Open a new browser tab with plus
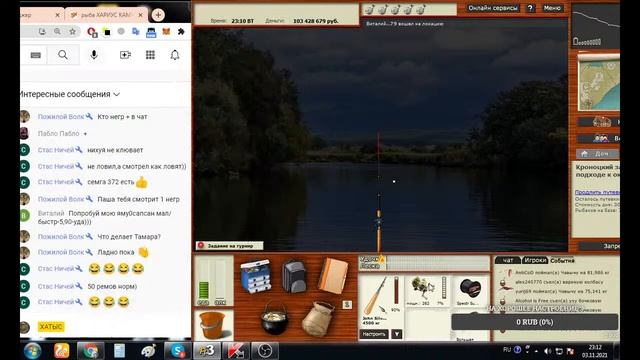Viewport: 640px width, 360px height. point(158,15)
